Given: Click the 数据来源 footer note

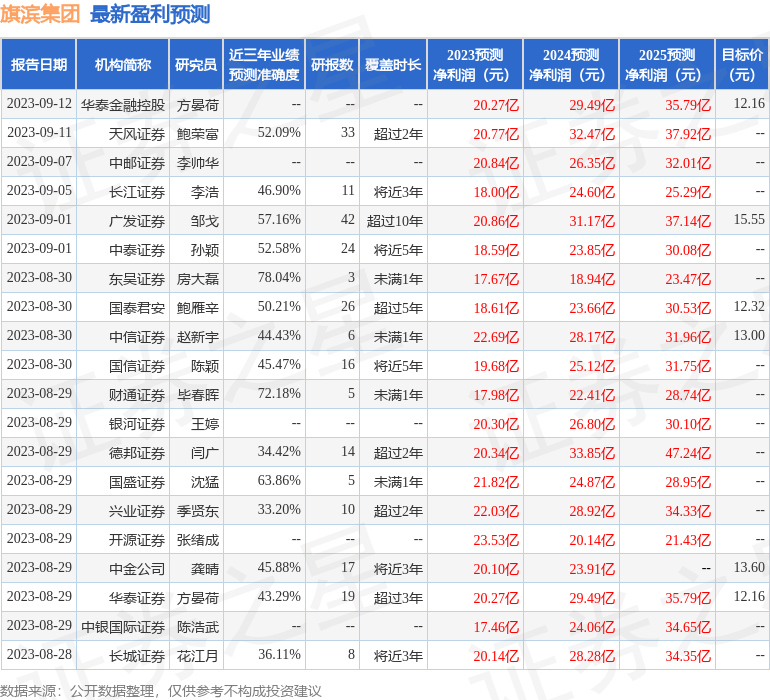Looking at the screenshot, I should (161, 691).
